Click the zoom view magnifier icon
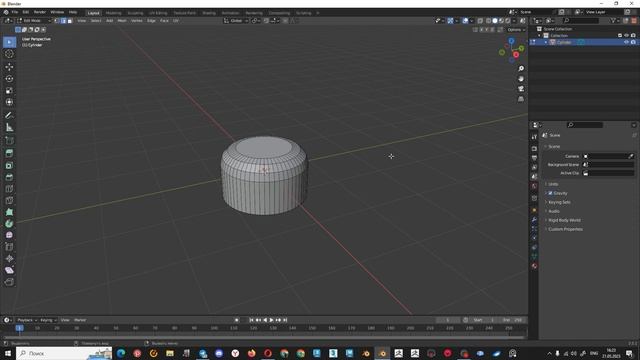Image resolution: width=640 pixels, height=360 pixels. click(x=521, y=69)
